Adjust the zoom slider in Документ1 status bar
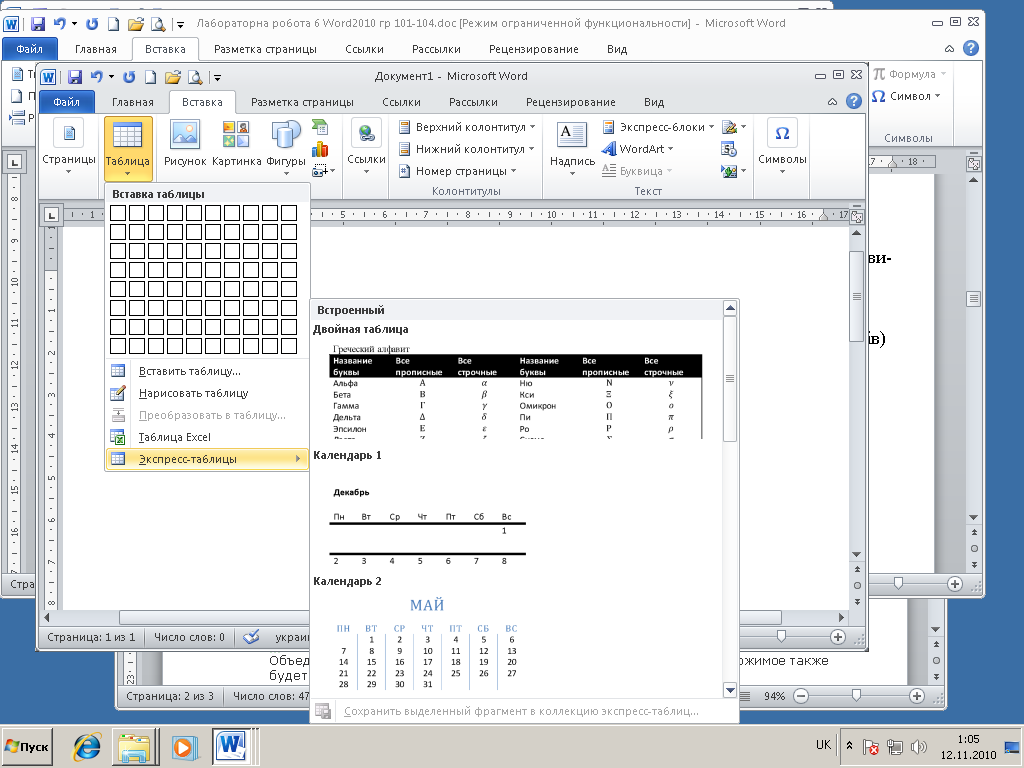The width and height of the screenshot is (1024, 768). [781, 636]
